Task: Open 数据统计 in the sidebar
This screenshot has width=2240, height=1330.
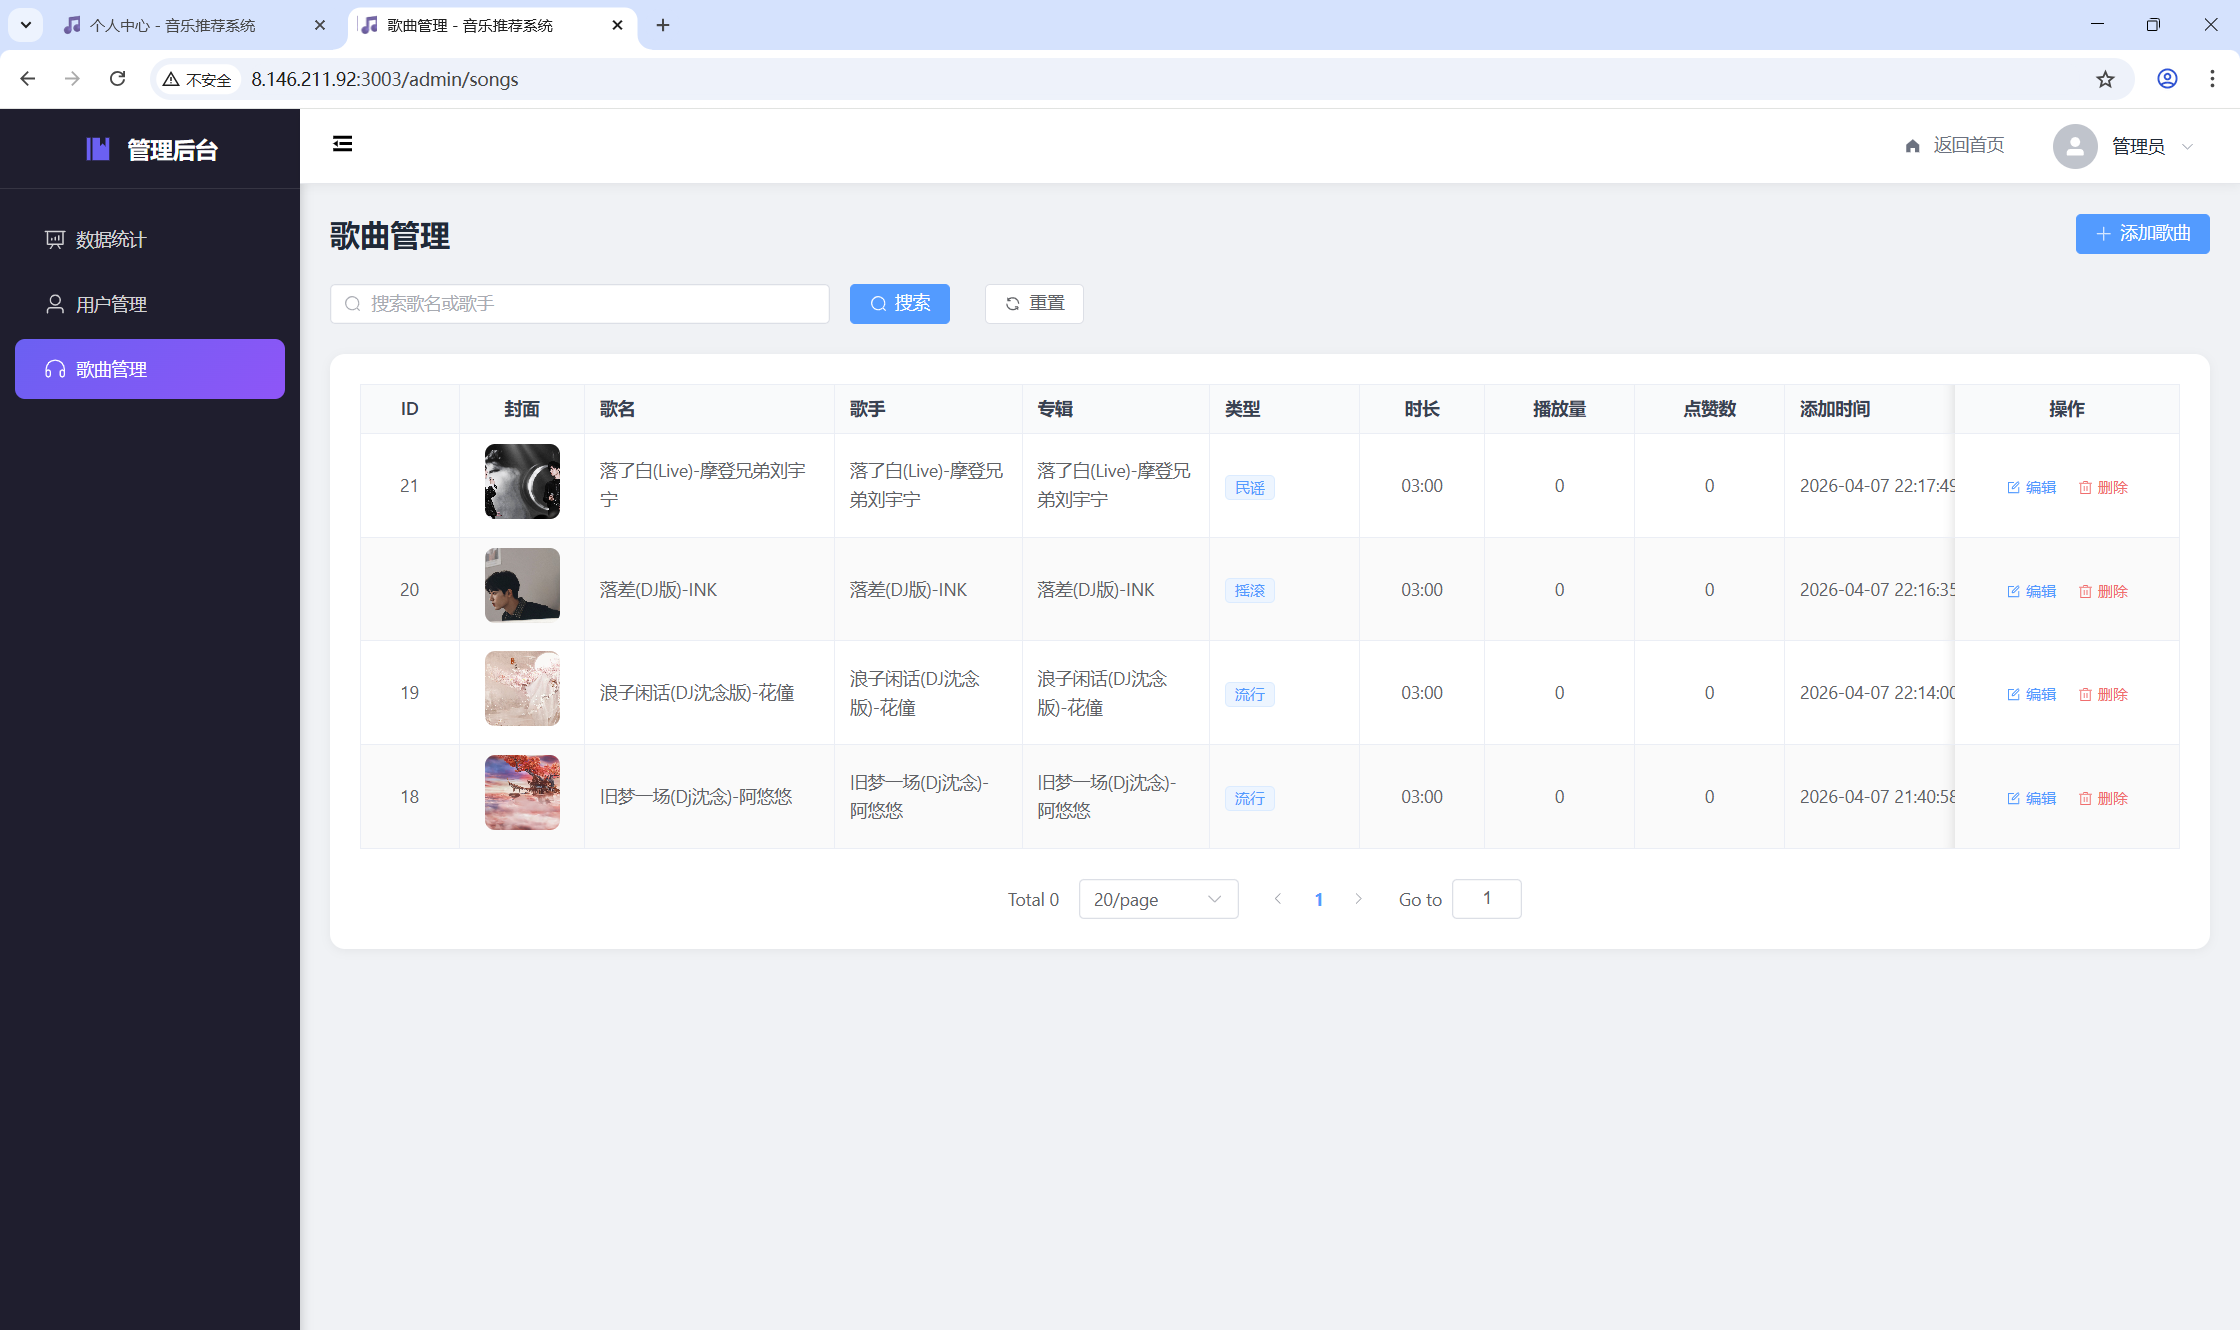Action: click(x=110, y=240)
